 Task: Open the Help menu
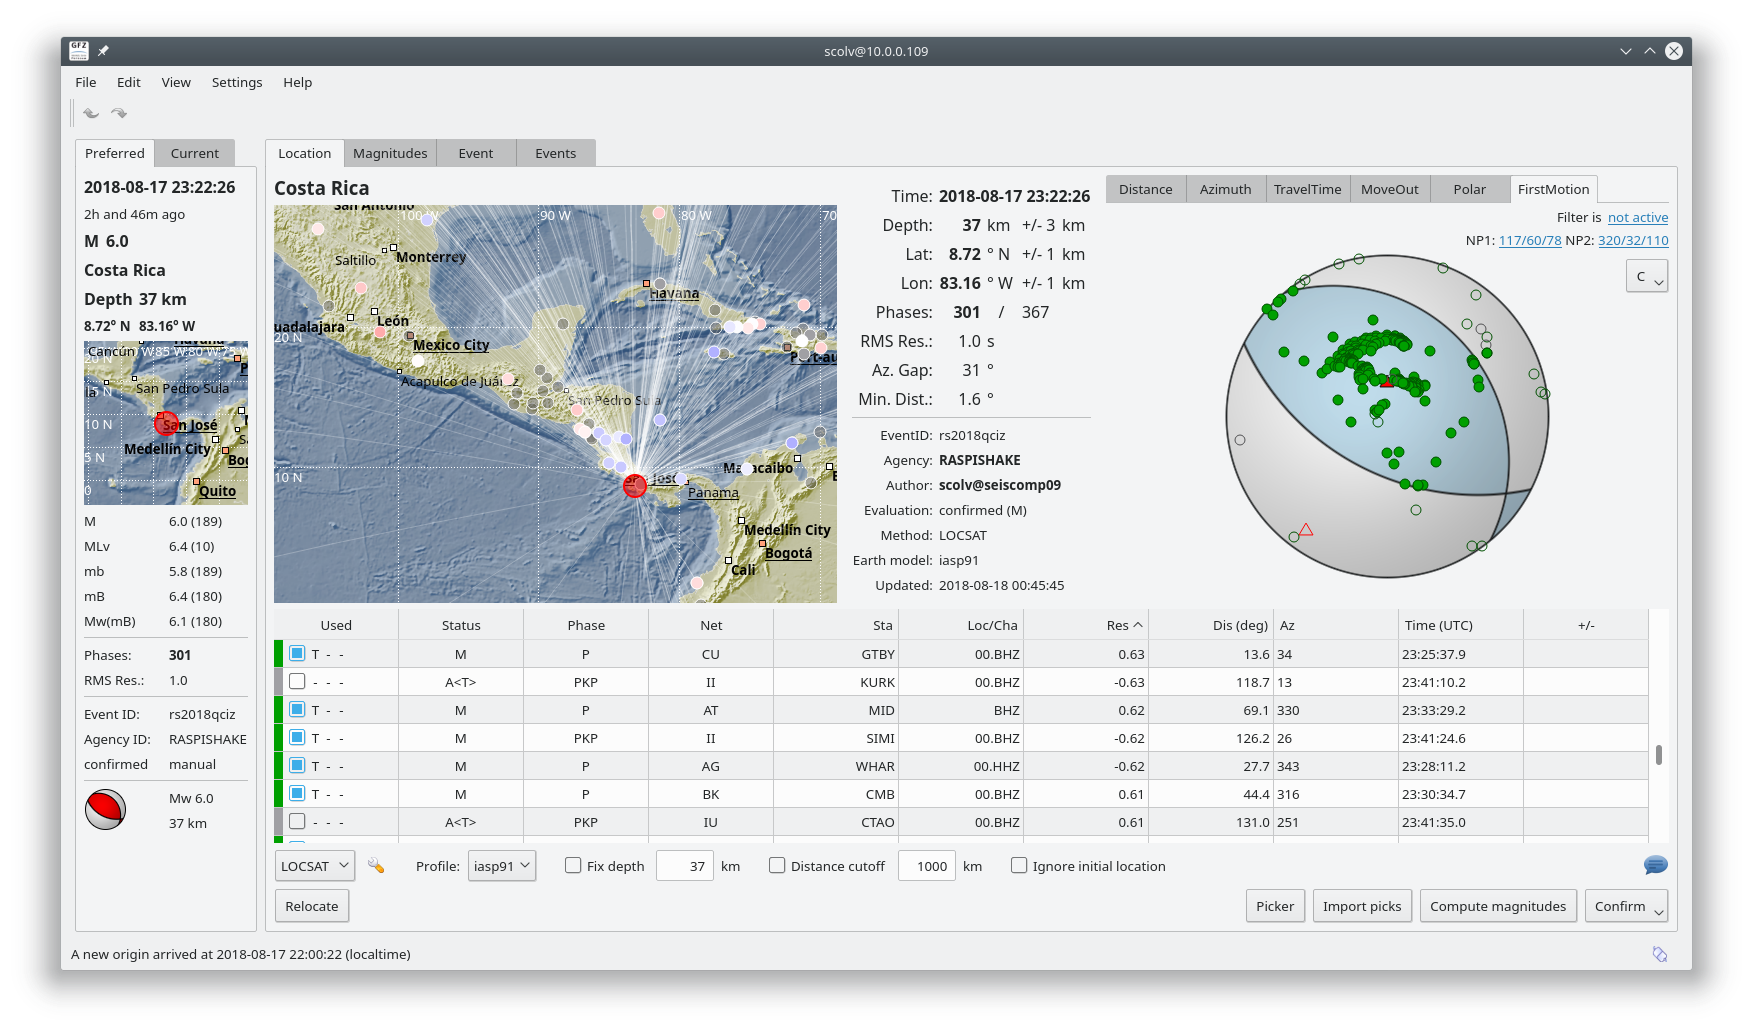(x=297, y=82)
